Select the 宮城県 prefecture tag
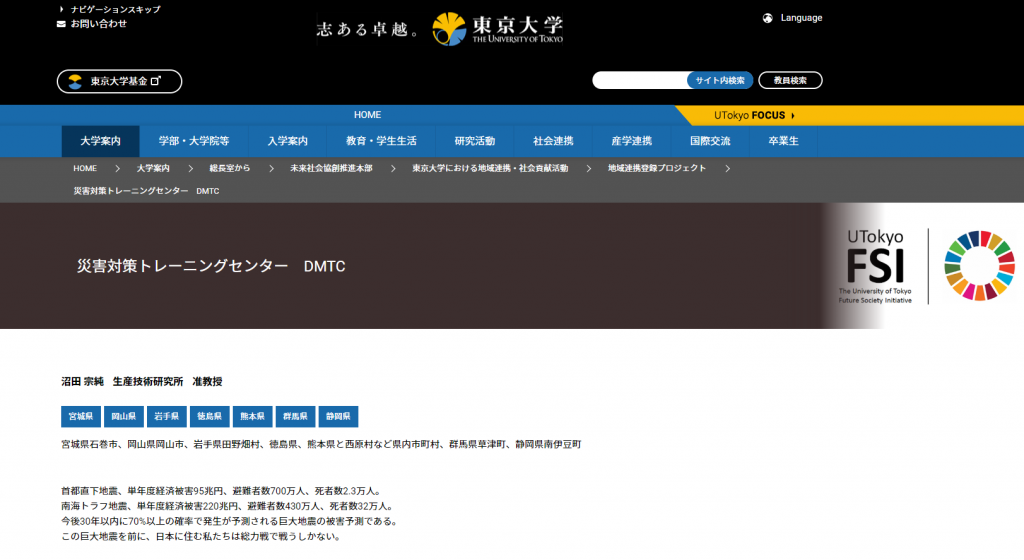This screenshot has height=560, width=1024. 79,416
